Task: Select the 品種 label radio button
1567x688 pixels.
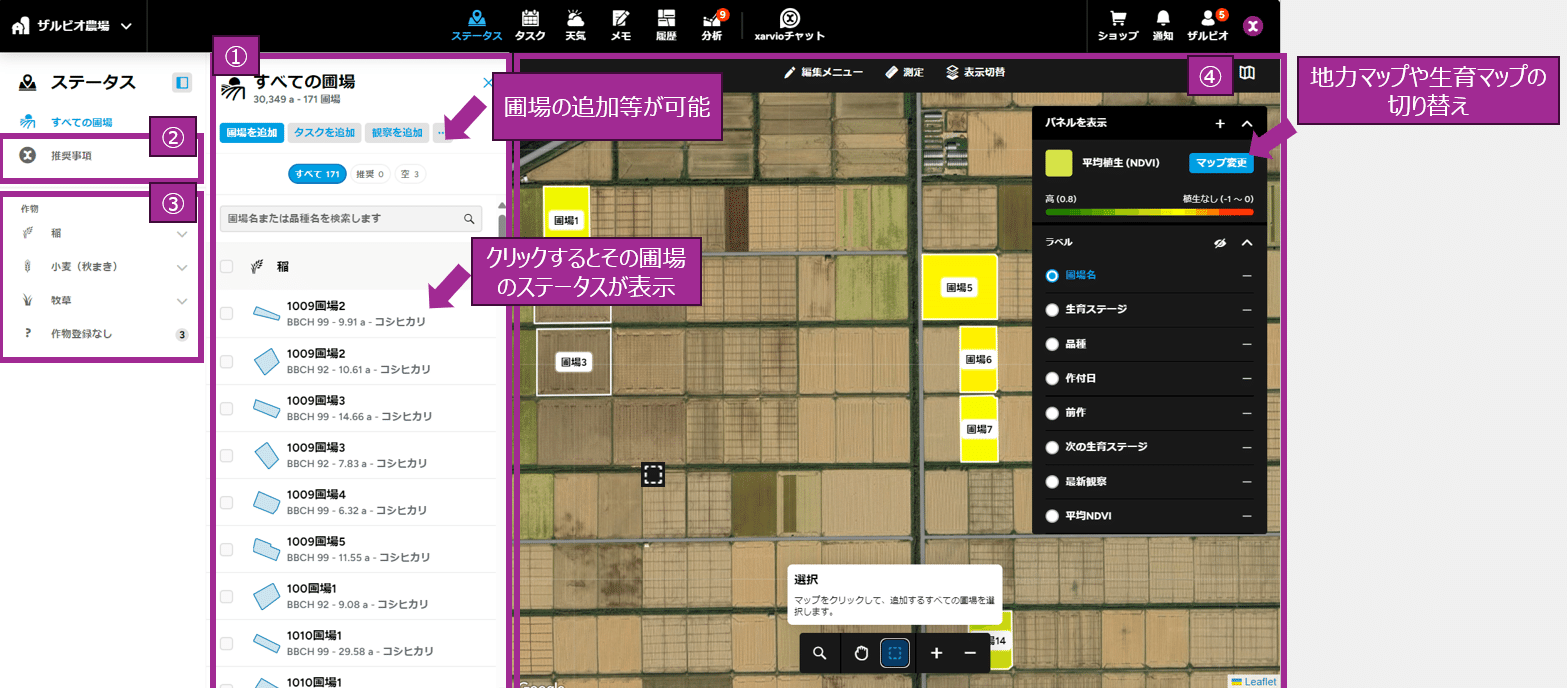Action: coord(1051,344)
